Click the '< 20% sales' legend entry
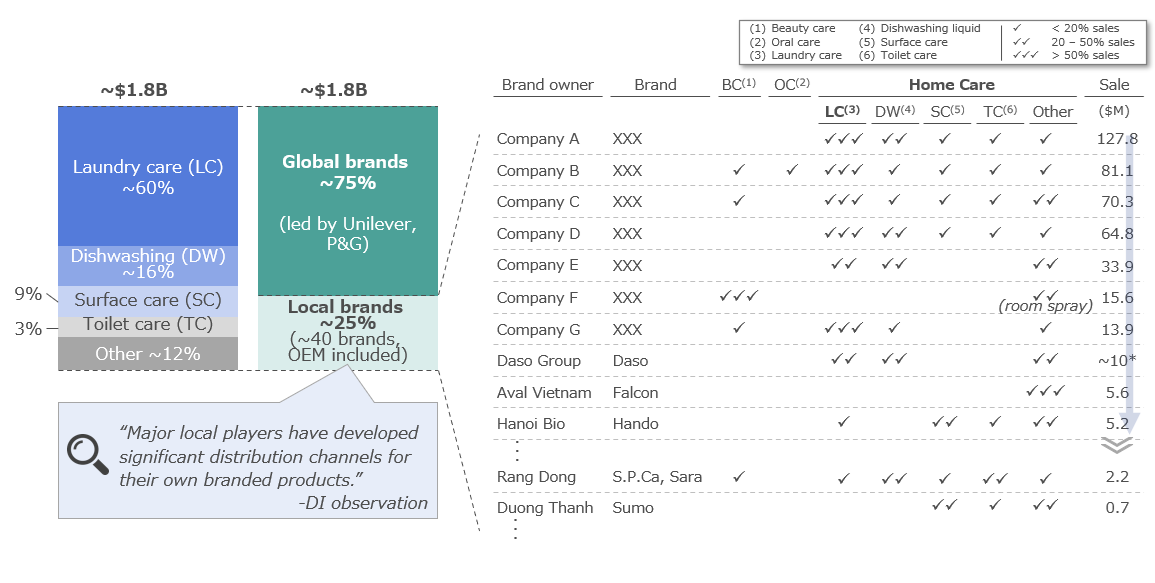Screen dimensions: 1155x583 pos(1085,28)
